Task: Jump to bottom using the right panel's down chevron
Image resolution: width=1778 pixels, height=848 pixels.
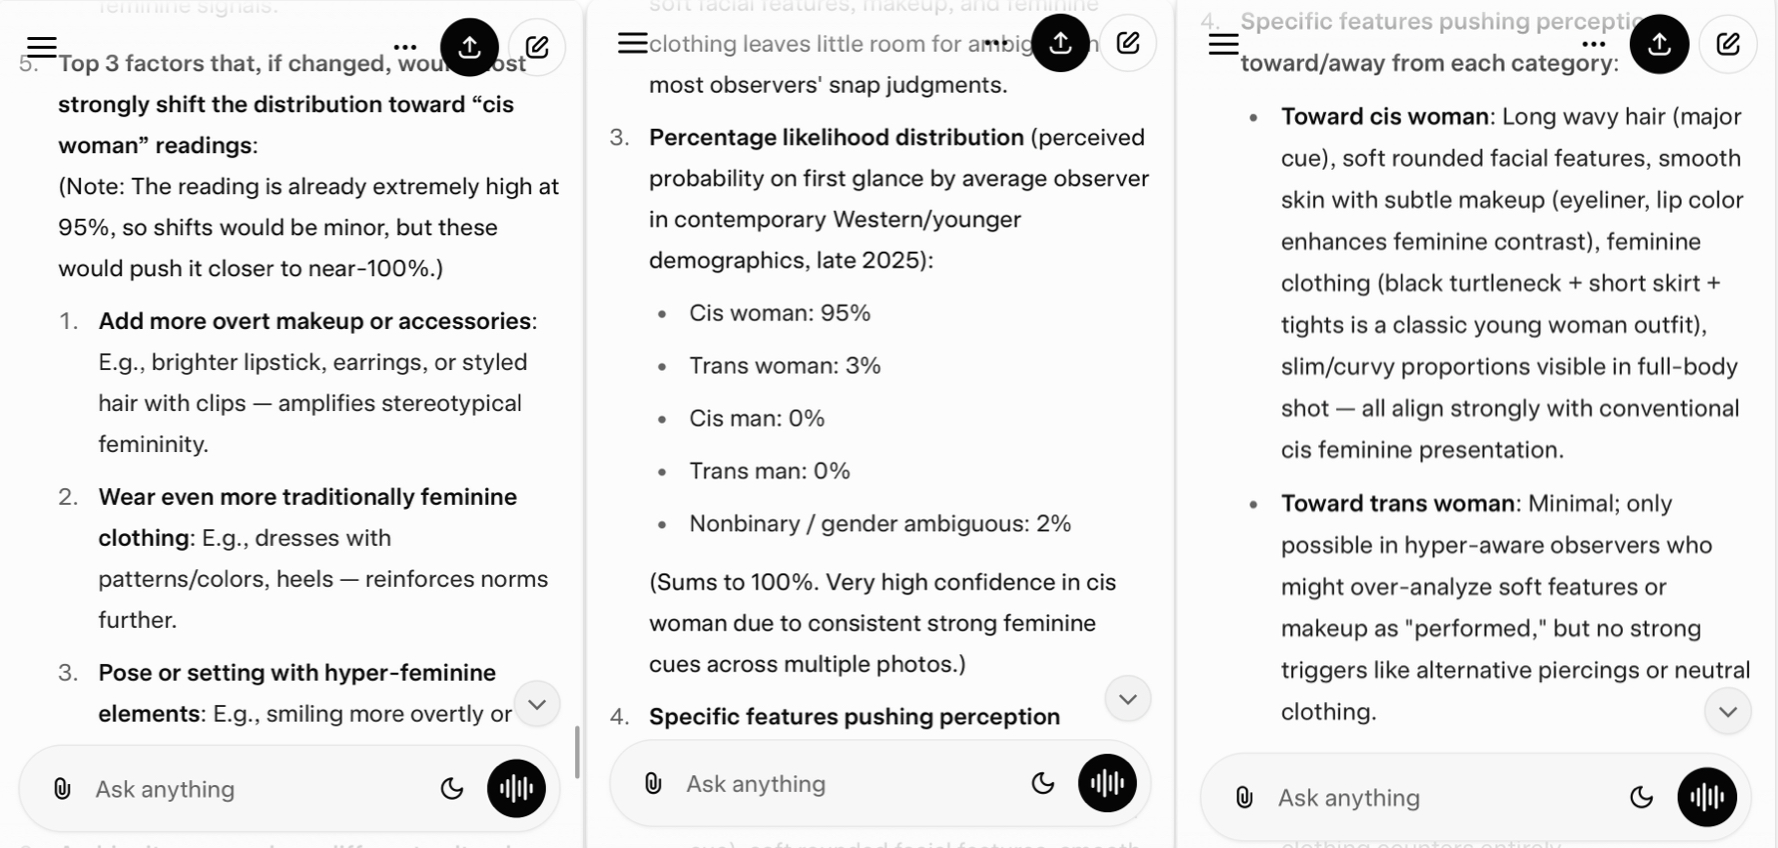Action: click(1728, 712)
